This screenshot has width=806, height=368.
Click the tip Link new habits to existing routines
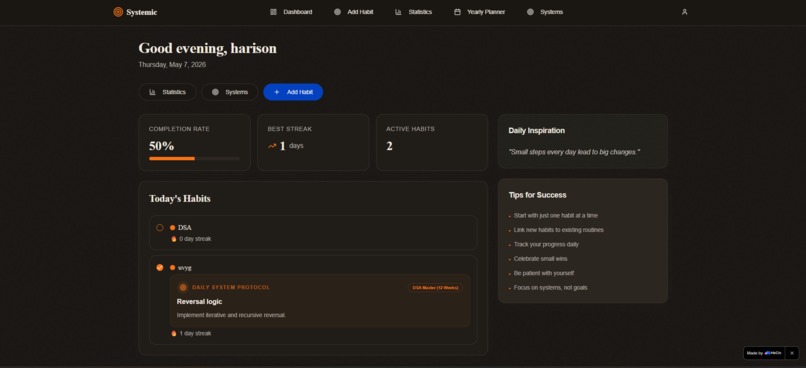pyautogui.click(x=559, y=230)
